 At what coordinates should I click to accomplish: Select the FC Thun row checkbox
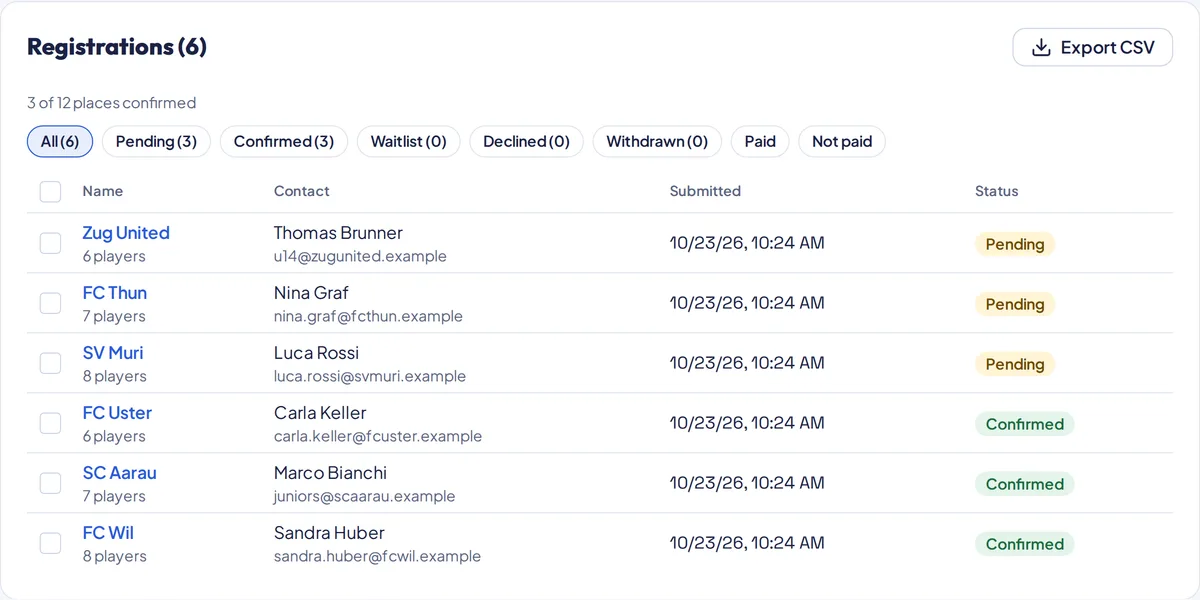[50, 303]
